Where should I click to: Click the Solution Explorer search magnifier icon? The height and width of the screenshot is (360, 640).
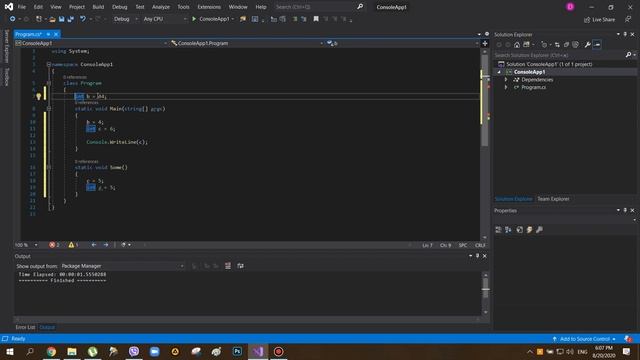(629, 55)
